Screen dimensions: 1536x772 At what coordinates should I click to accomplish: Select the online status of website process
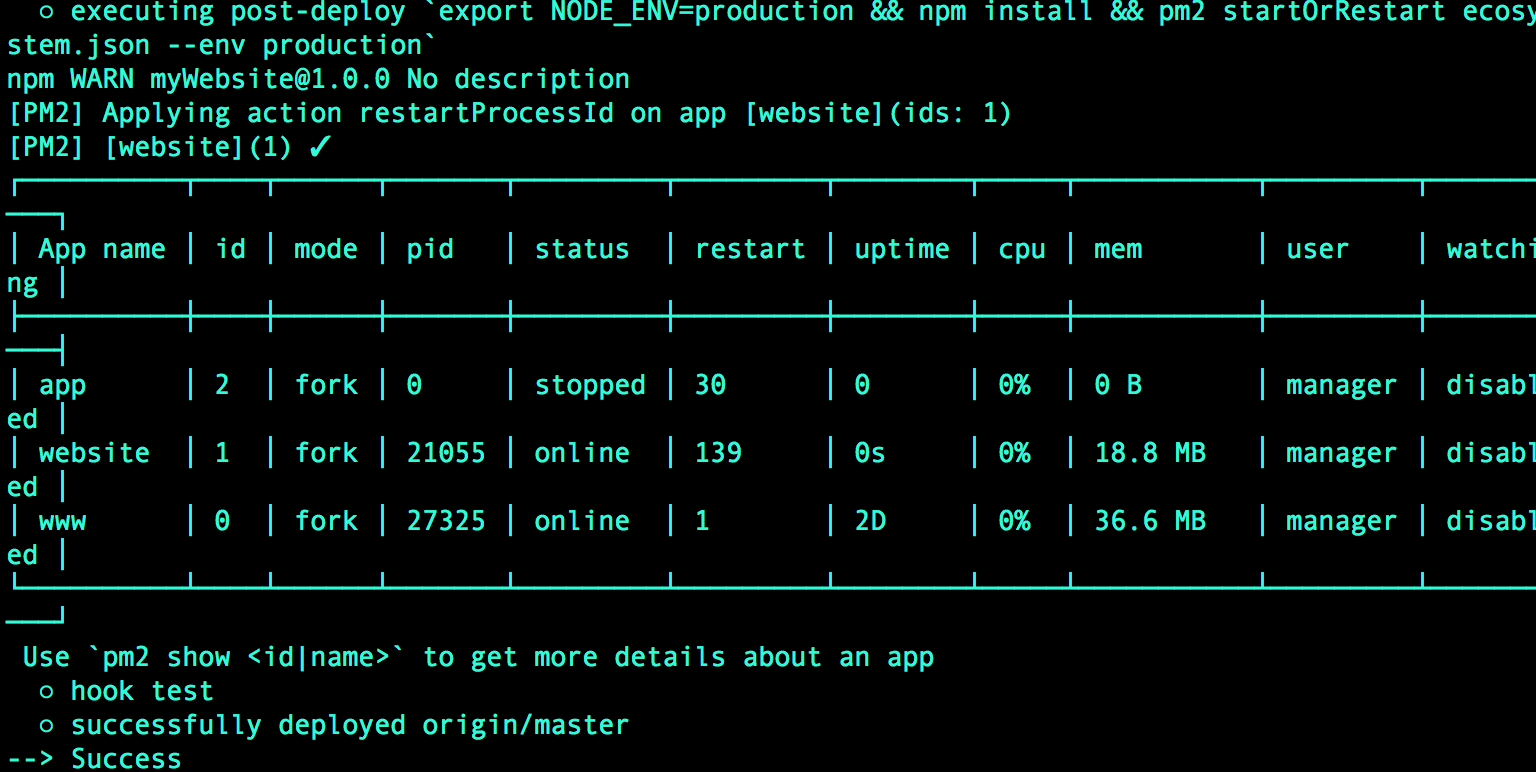point(582,452)
